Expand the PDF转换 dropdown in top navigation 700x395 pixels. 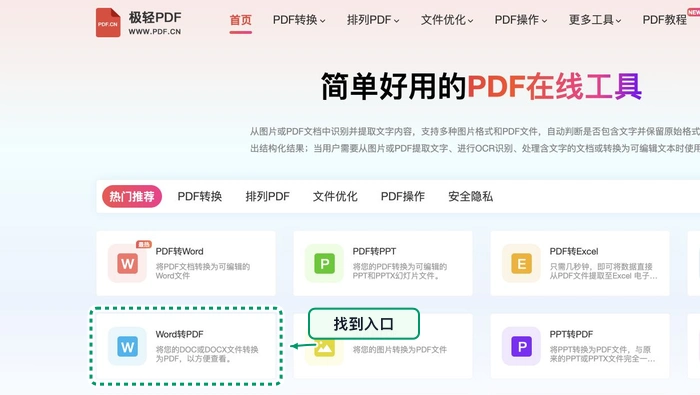[x=299, y=20]
